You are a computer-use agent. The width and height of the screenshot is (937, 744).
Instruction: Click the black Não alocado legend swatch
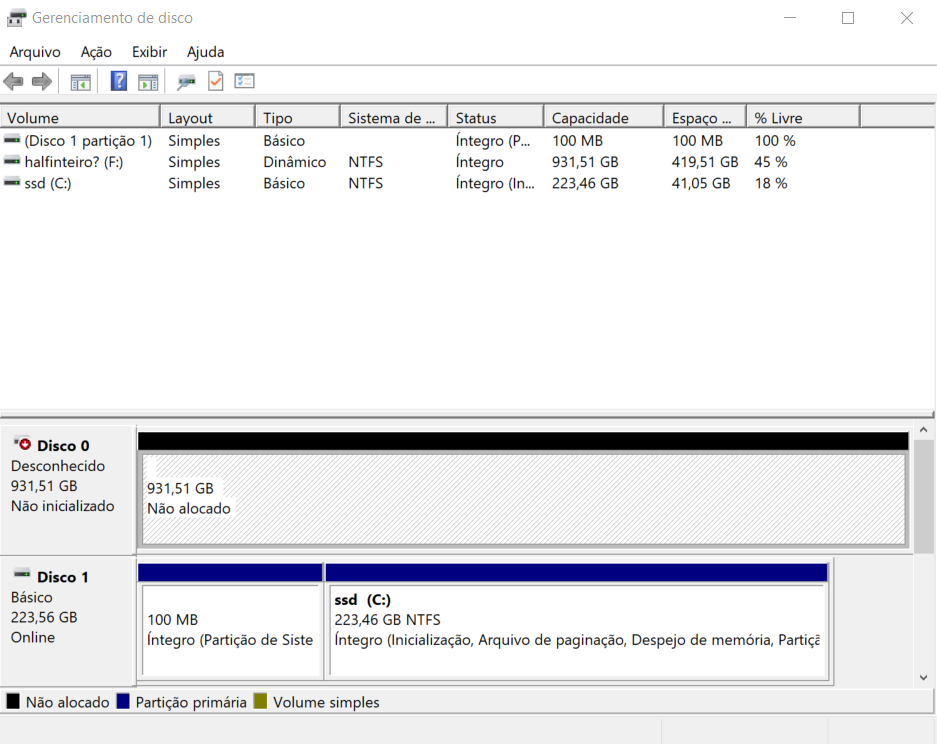click(x=13, y=701)
